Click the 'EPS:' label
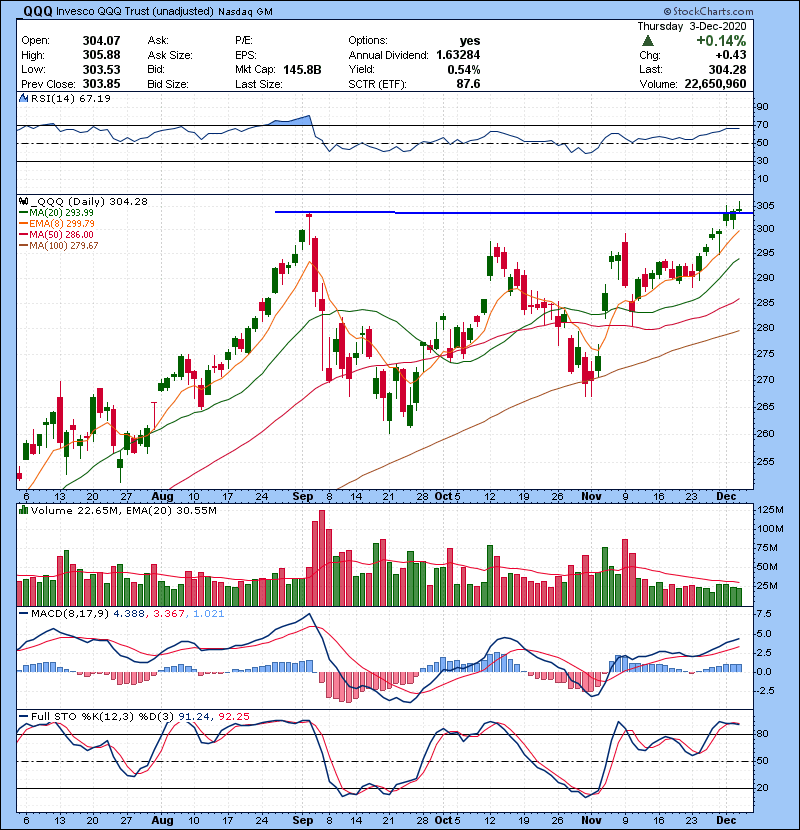This screenshot has width=800, height=830. [246, 55]
